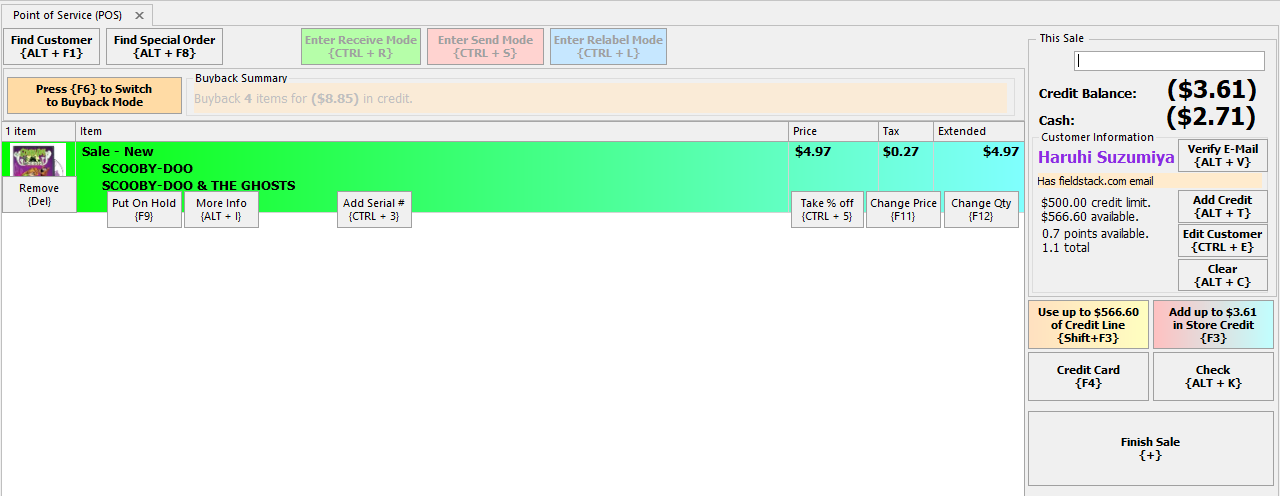This screenshot has width=1280, height=496.
Task: Open Edit Customer
Action: 1223,241
